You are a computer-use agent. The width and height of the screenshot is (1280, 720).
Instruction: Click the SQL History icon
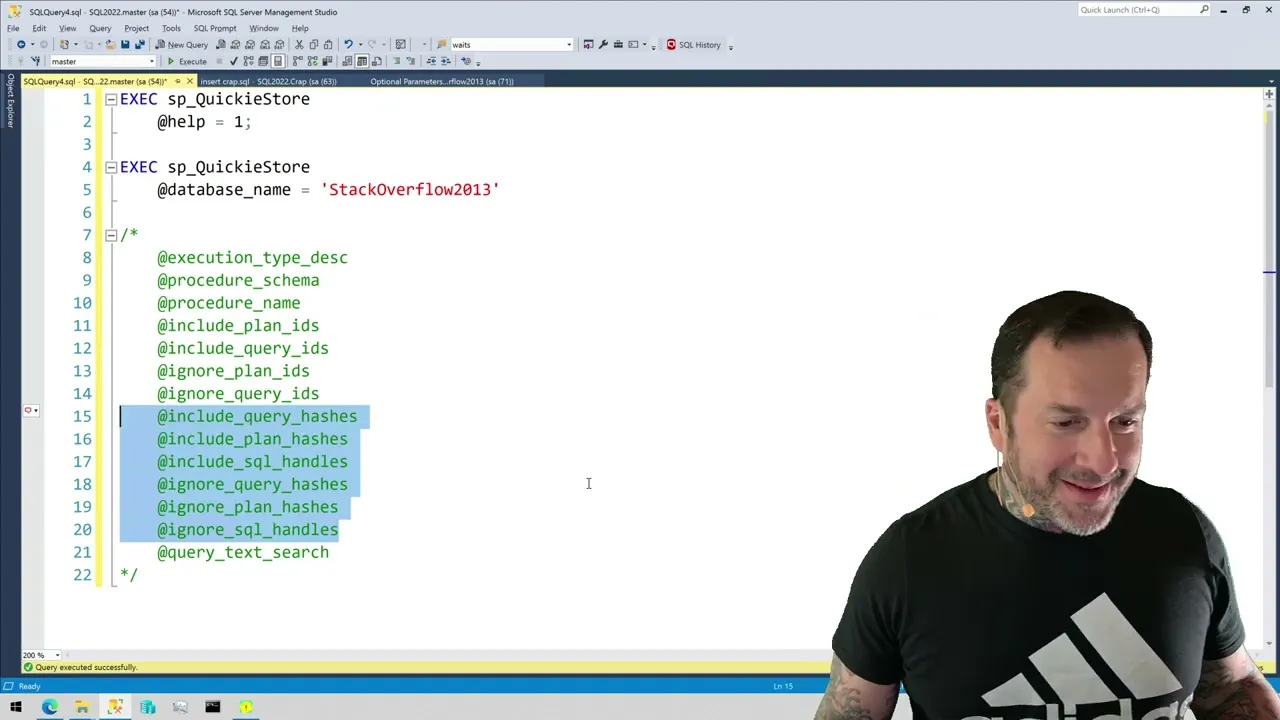pos(694,45)
